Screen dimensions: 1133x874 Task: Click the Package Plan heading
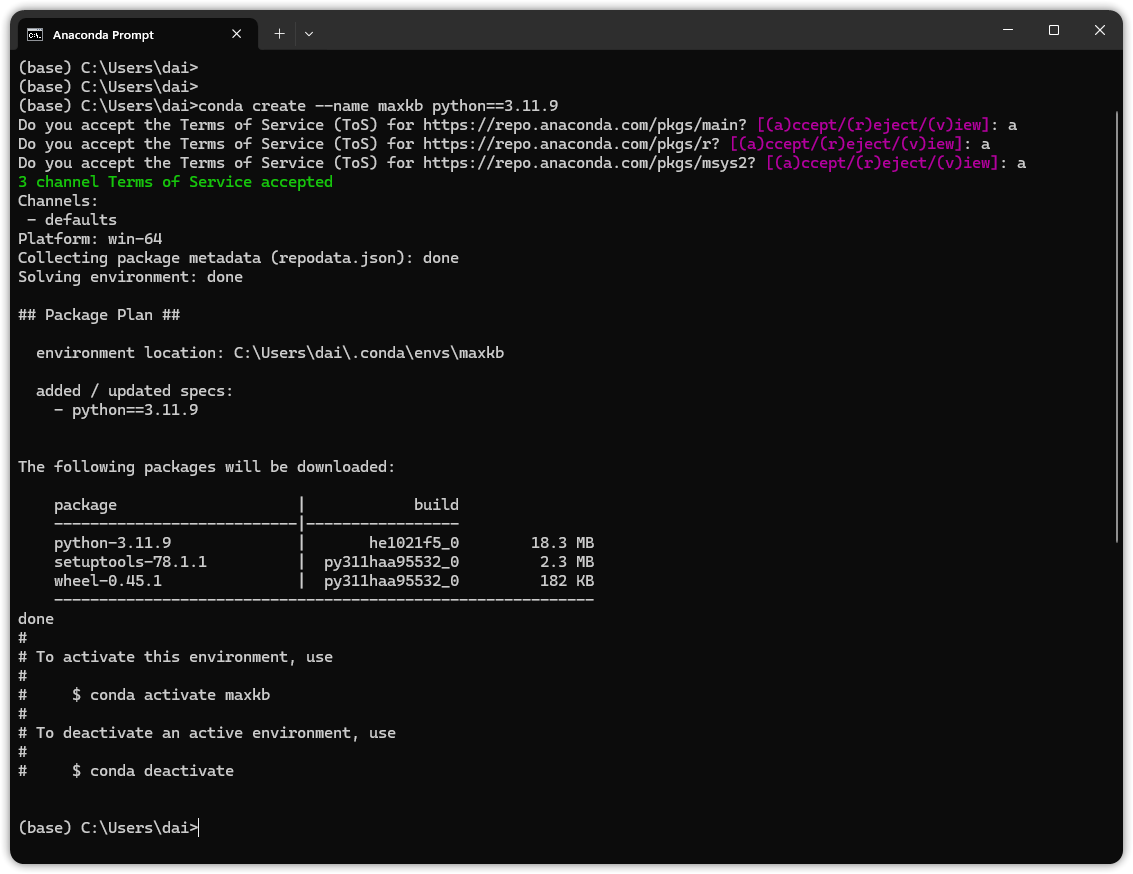point(96,314)
